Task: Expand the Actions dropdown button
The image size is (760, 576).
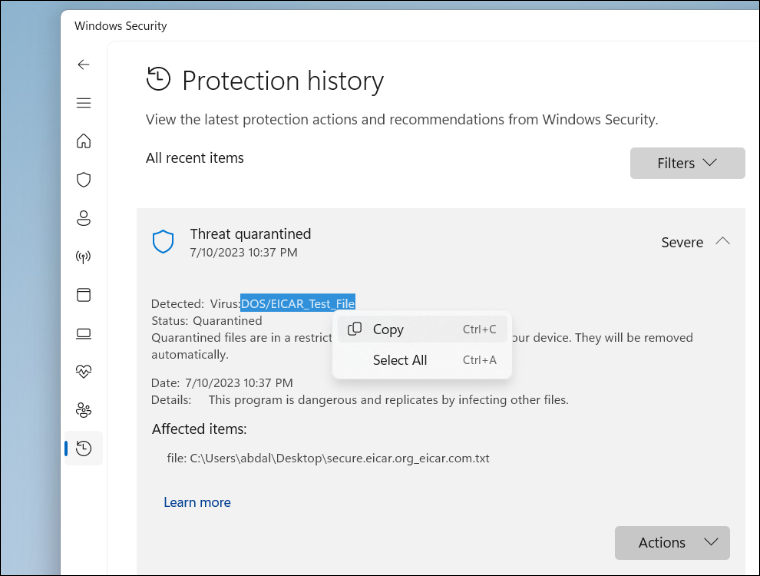Action: pyautogui.click(x=672, y=543)
